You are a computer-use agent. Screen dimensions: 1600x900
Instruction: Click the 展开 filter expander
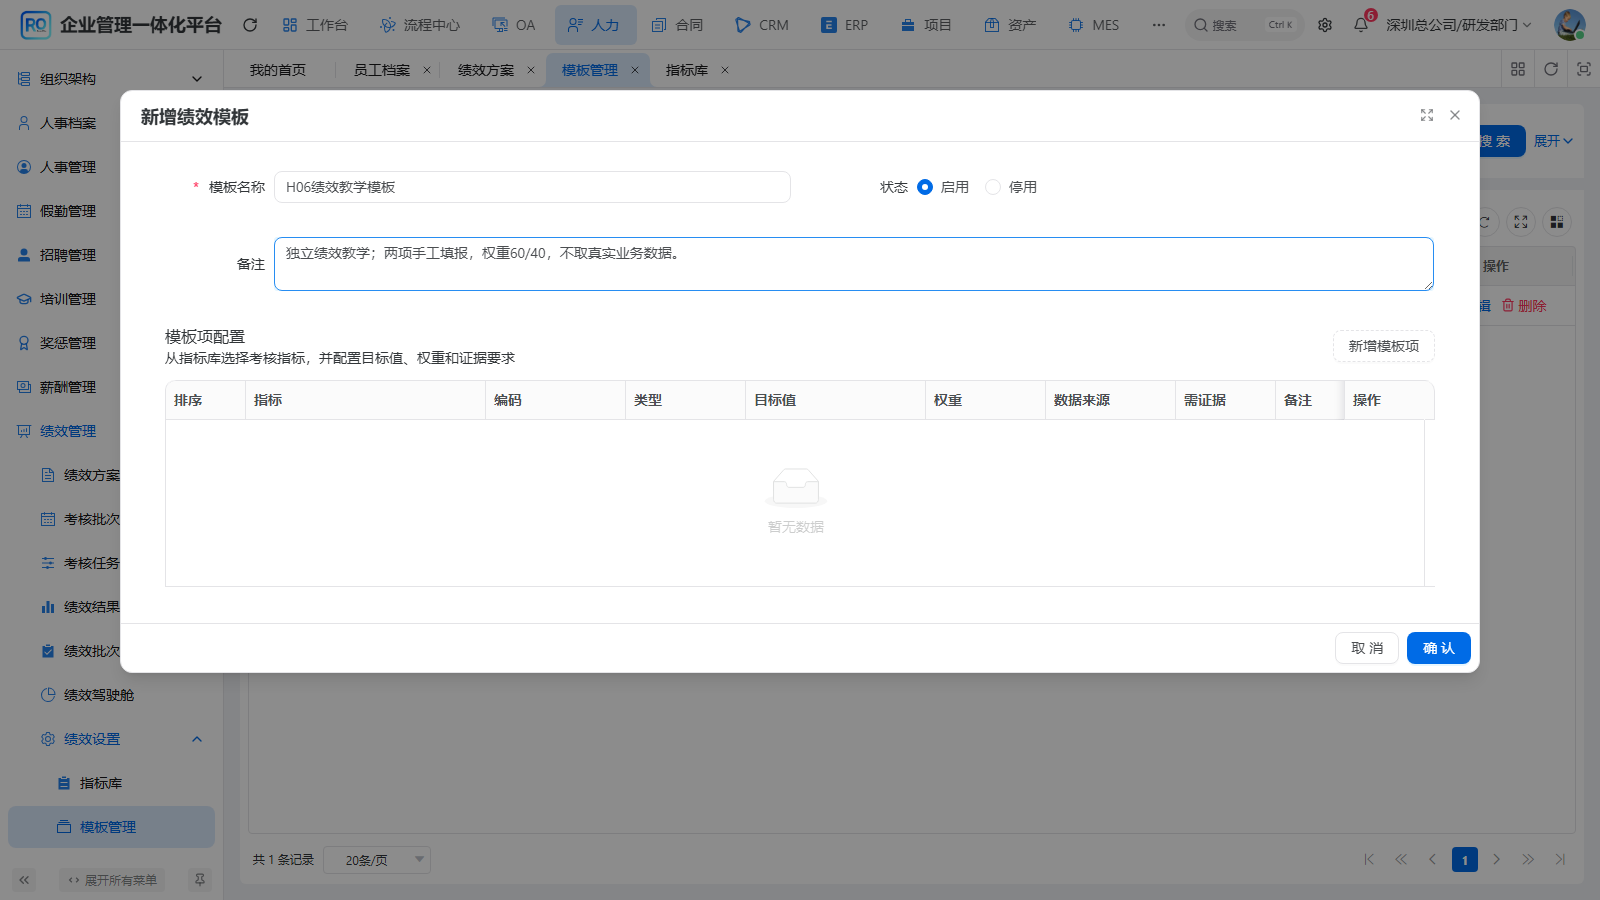click(x=1553, y=141)
